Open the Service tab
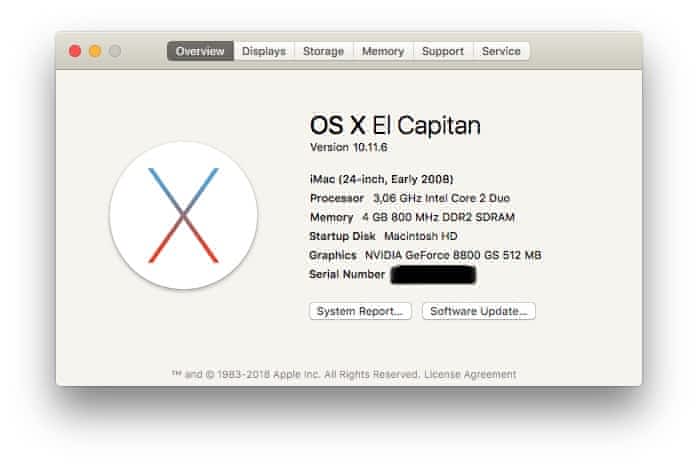This screenshot has width=698, height=466. tap(501, 51)
